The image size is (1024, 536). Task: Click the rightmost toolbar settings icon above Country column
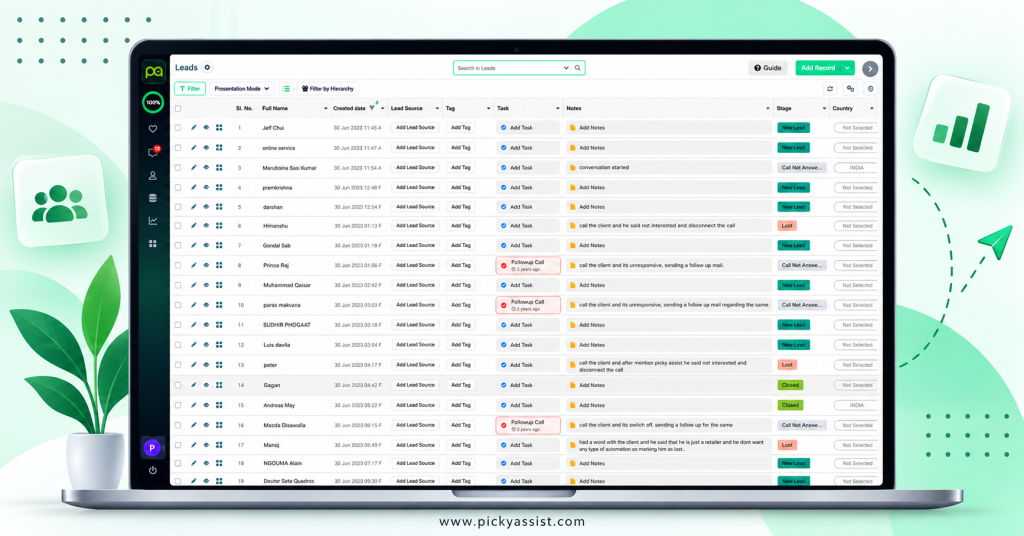point(871,89)
